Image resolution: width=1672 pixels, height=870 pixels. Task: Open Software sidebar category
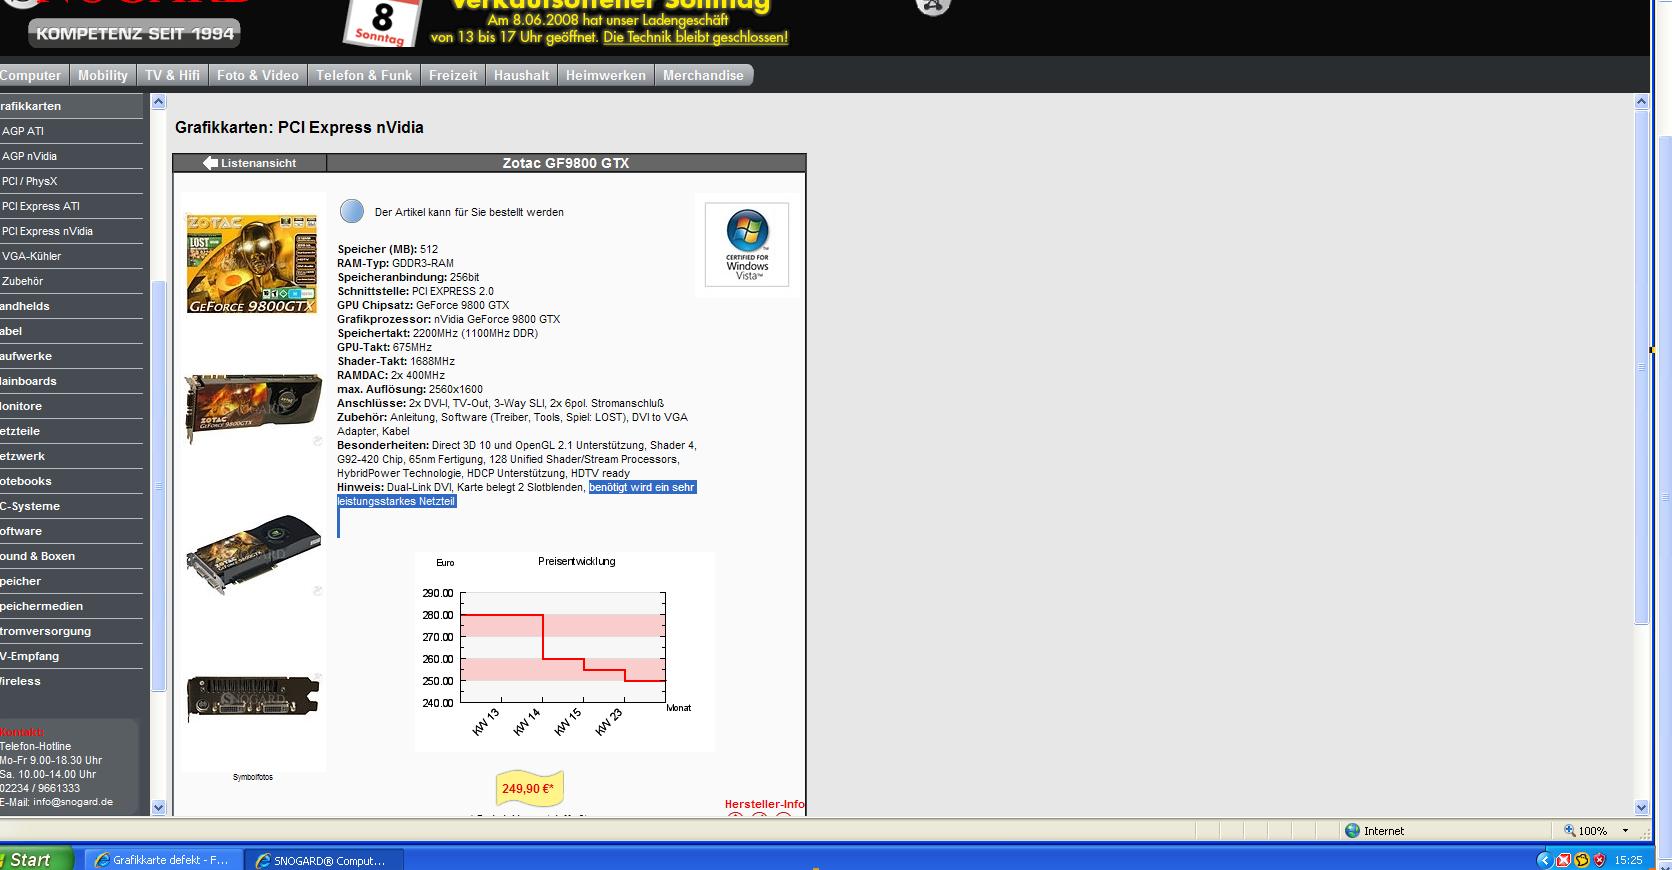tap(71, 531)
